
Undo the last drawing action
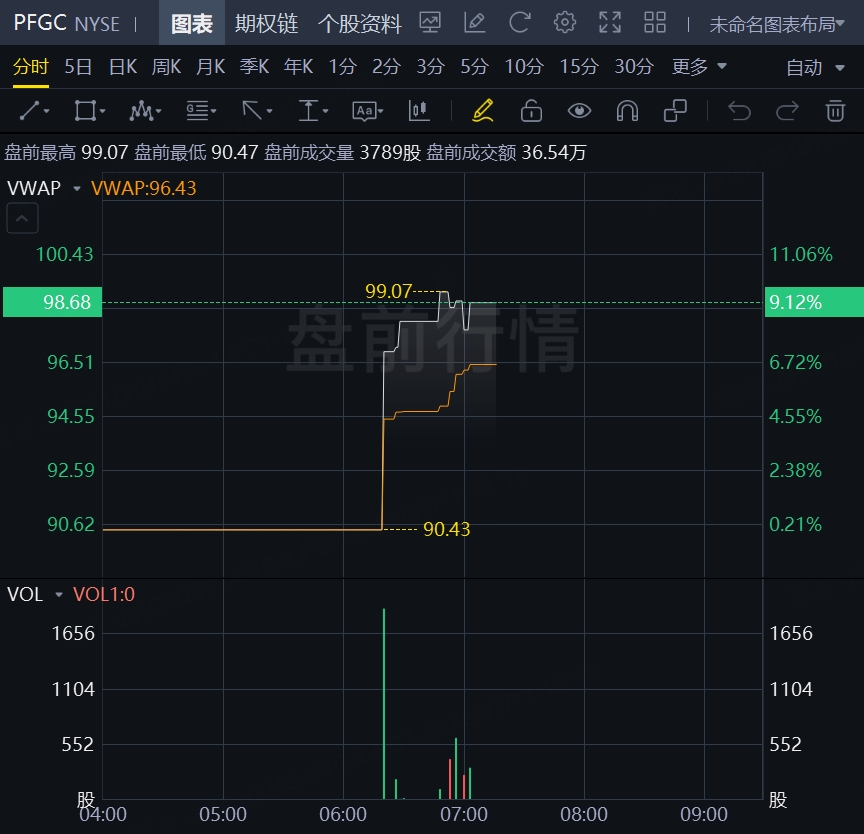click(739, 110)
